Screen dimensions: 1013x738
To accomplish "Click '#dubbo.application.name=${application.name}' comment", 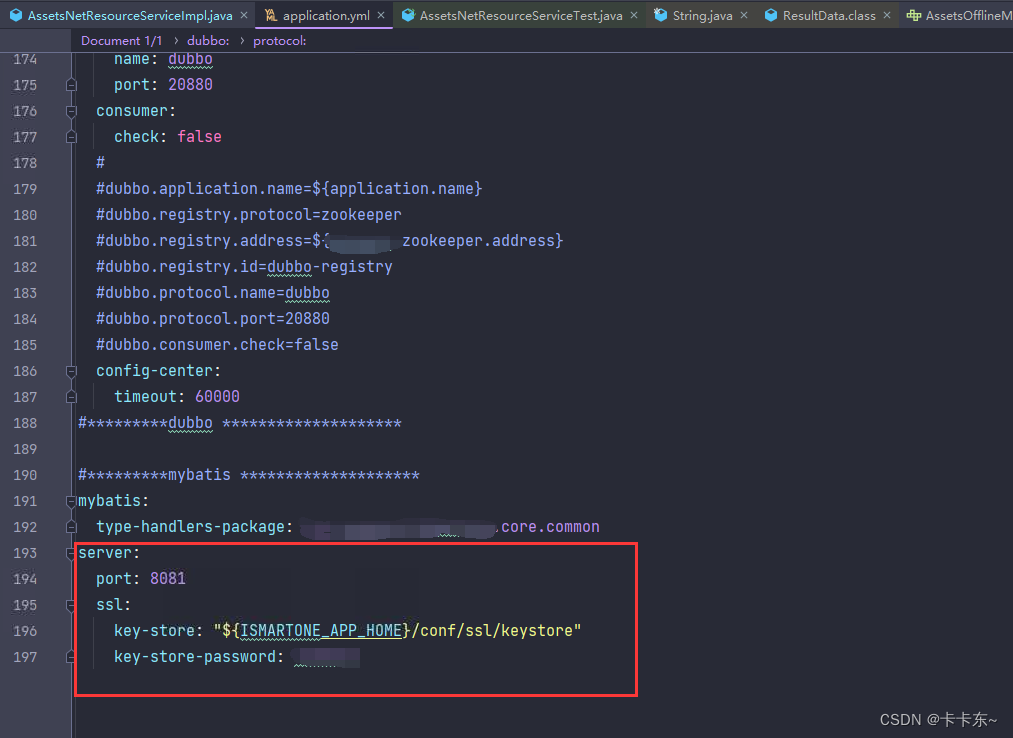I will coord(289,189).
